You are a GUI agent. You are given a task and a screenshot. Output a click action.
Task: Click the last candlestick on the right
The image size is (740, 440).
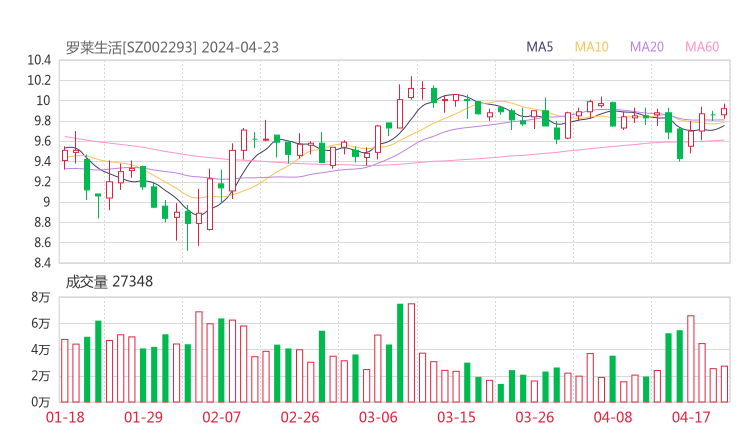pos(724,111)
